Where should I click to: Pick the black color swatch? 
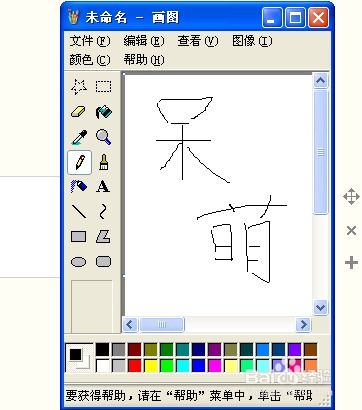point(102,350)
